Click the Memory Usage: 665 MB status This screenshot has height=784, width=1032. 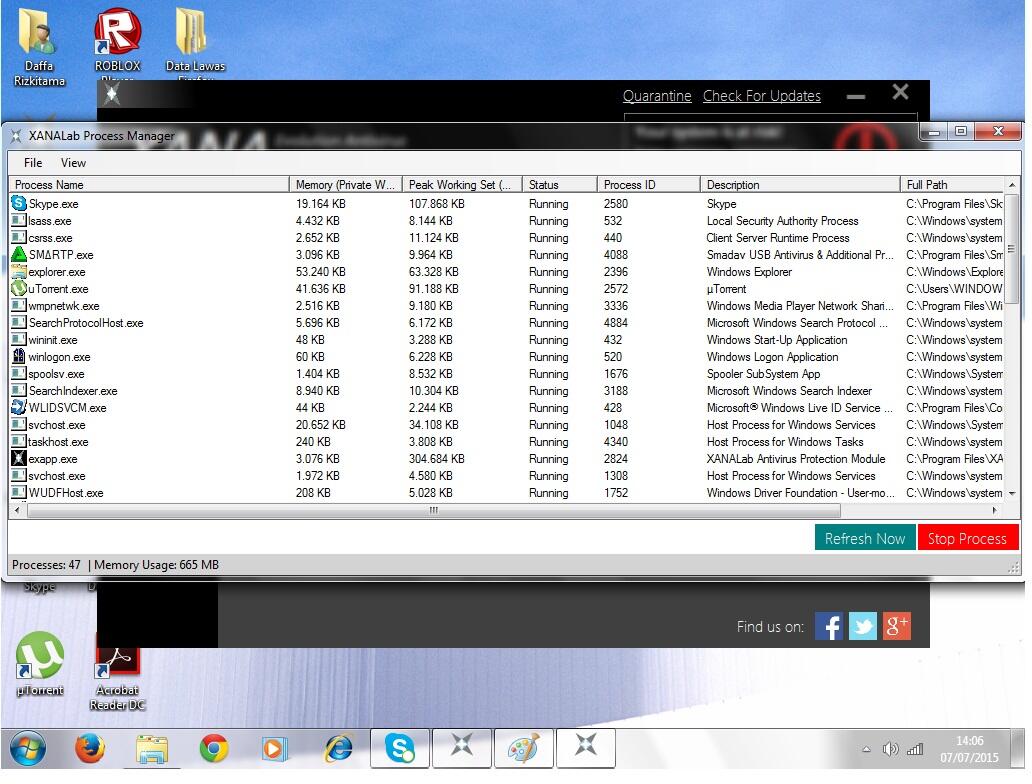pyautogui.click(x=157, y=565)
